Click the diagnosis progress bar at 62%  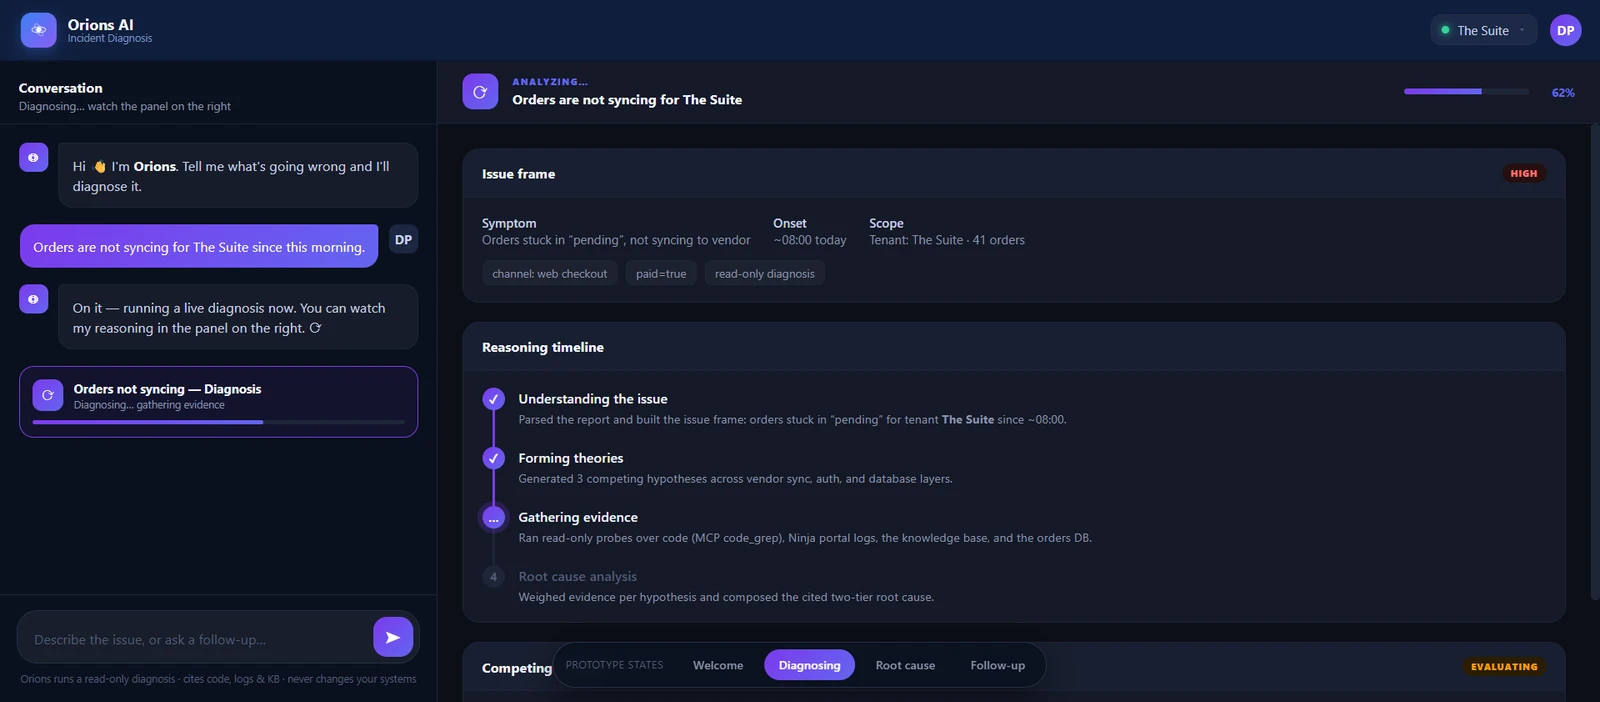(x=1466, y=91)
